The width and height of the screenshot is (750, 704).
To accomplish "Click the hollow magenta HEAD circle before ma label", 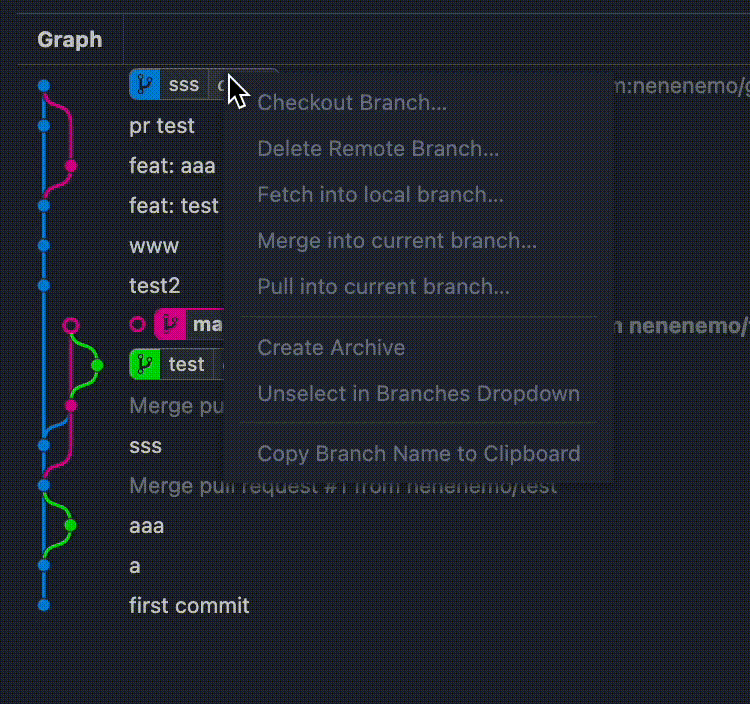I will point(138,324).
